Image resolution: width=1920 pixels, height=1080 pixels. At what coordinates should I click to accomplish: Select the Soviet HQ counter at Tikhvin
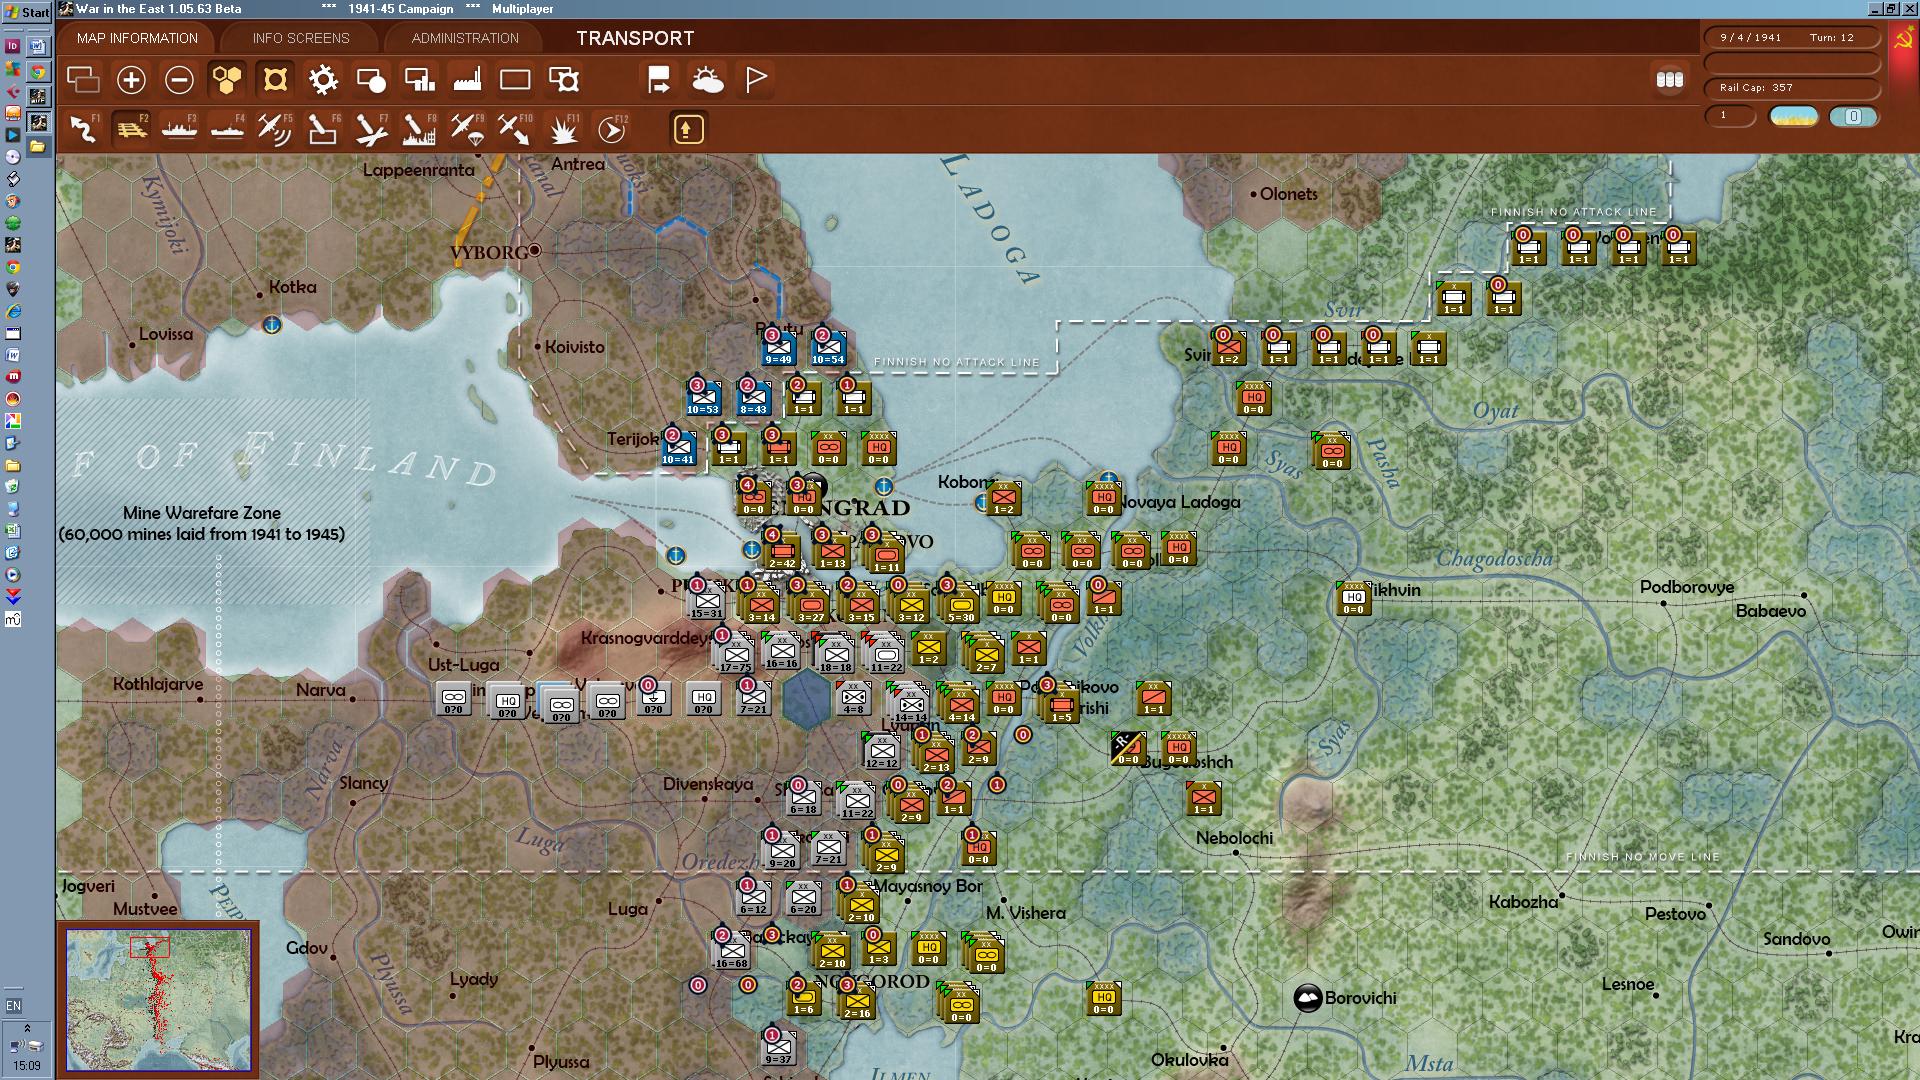(1353, 598)
